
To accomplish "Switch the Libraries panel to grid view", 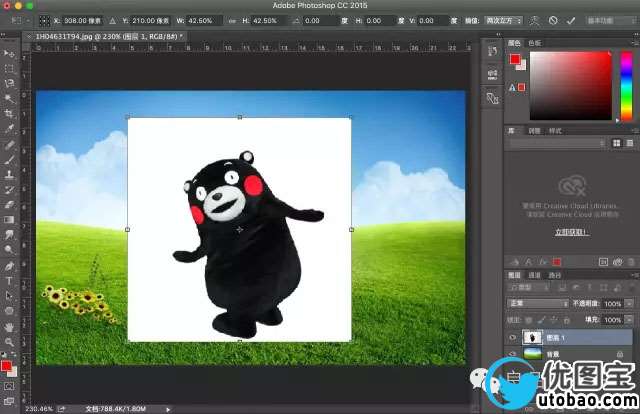I will [x=616, y=143].
